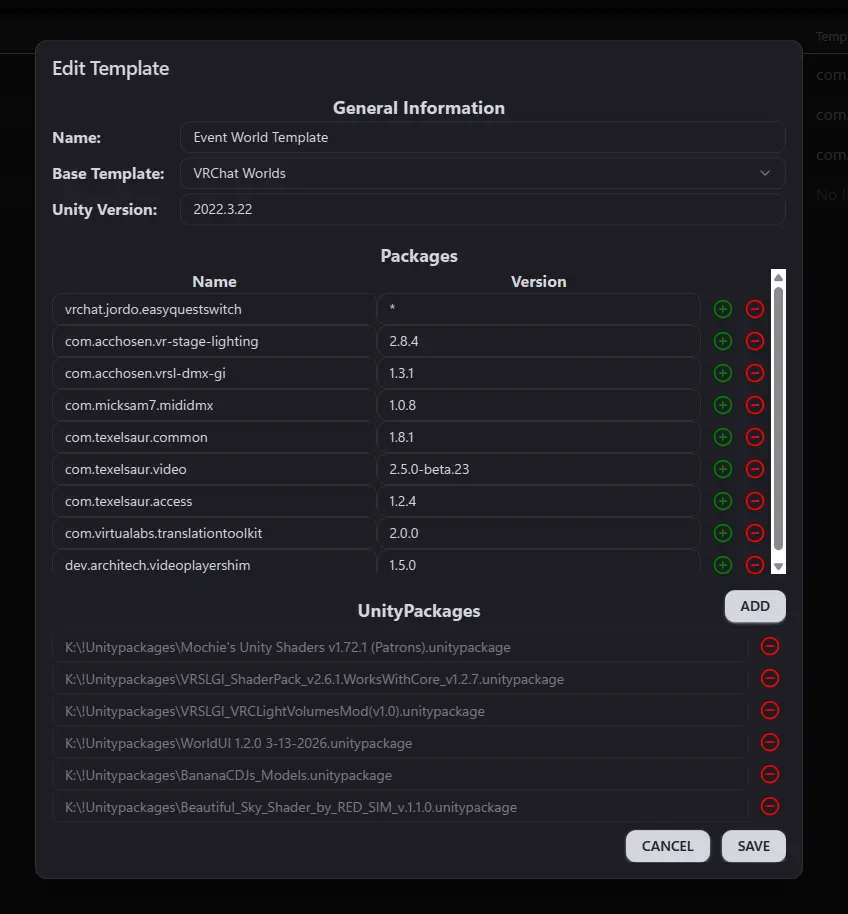Click the template Name input field
The image size is (848, 914).
tap(482, 137)
